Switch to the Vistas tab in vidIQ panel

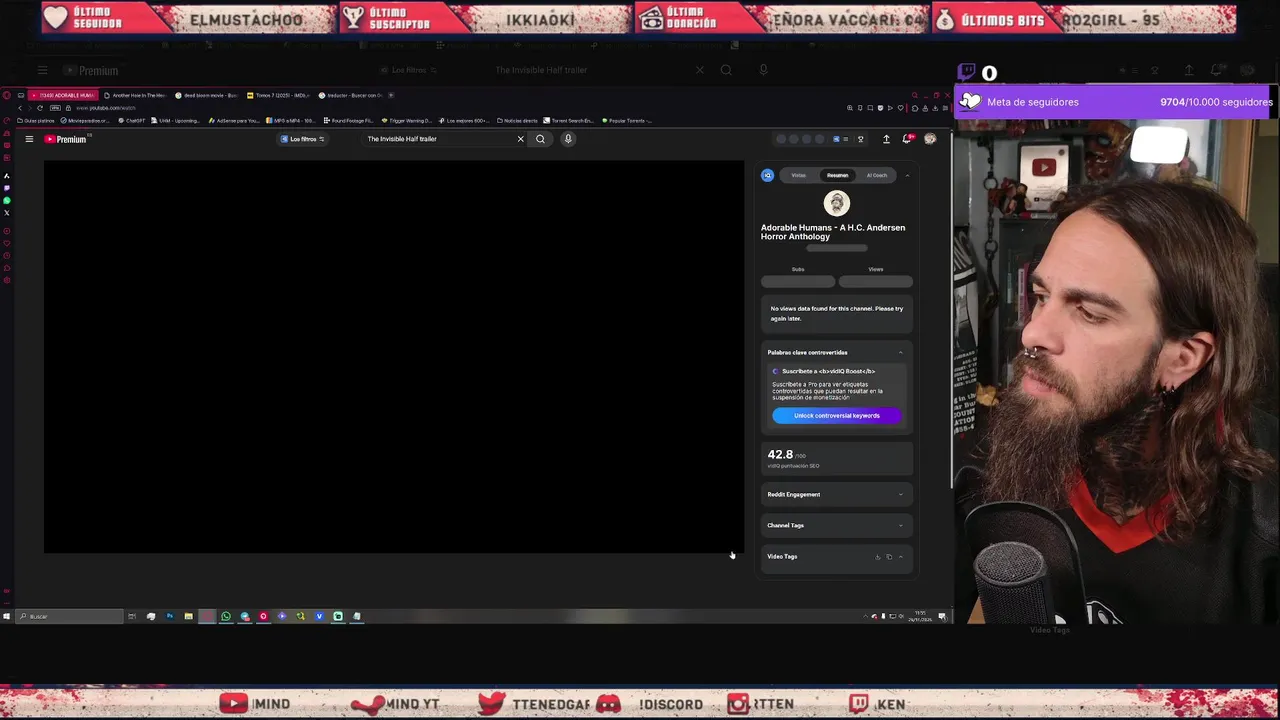point(798,175)
